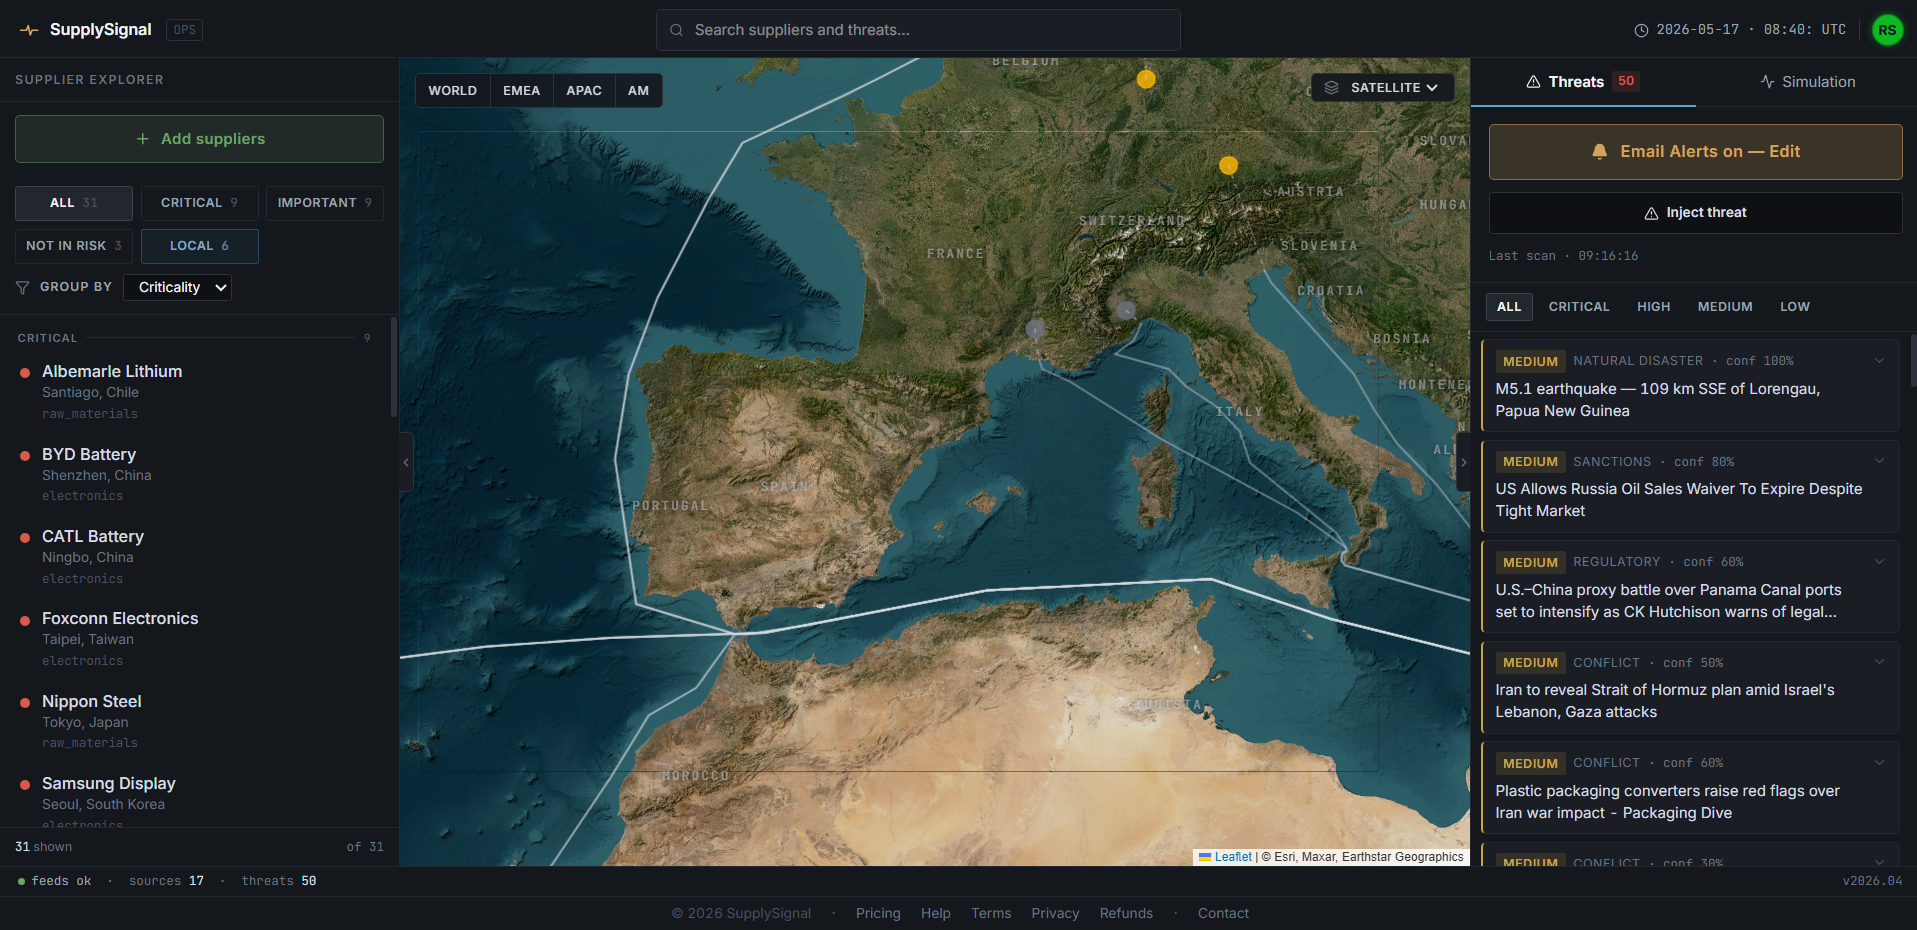Open the Simulation tab
Image resolution: width=1917 pixels, height=930 pixels.
click(1807, 82)
